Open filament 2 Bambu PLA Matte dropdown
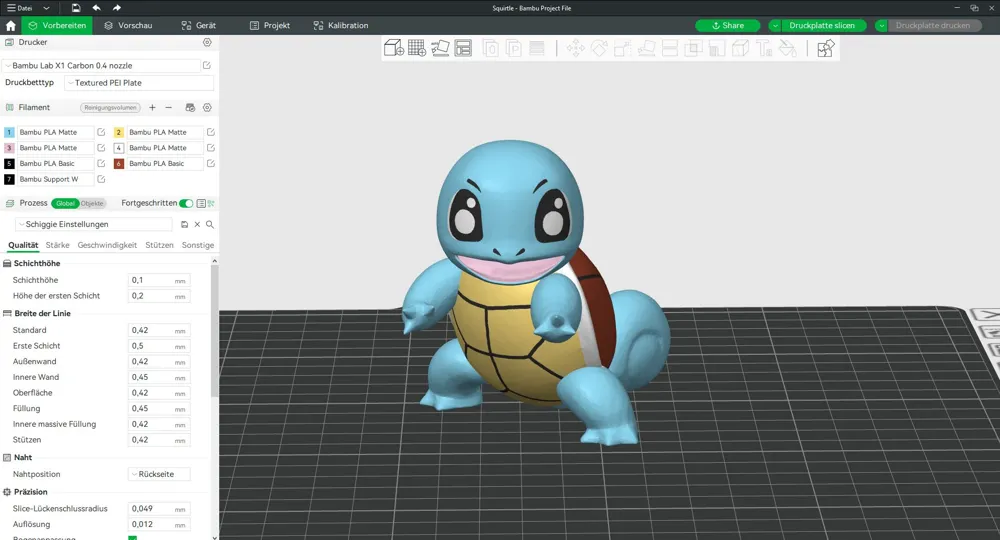Screen dimensions: 1000x540 pyautogui.click(x=165, y=132)
